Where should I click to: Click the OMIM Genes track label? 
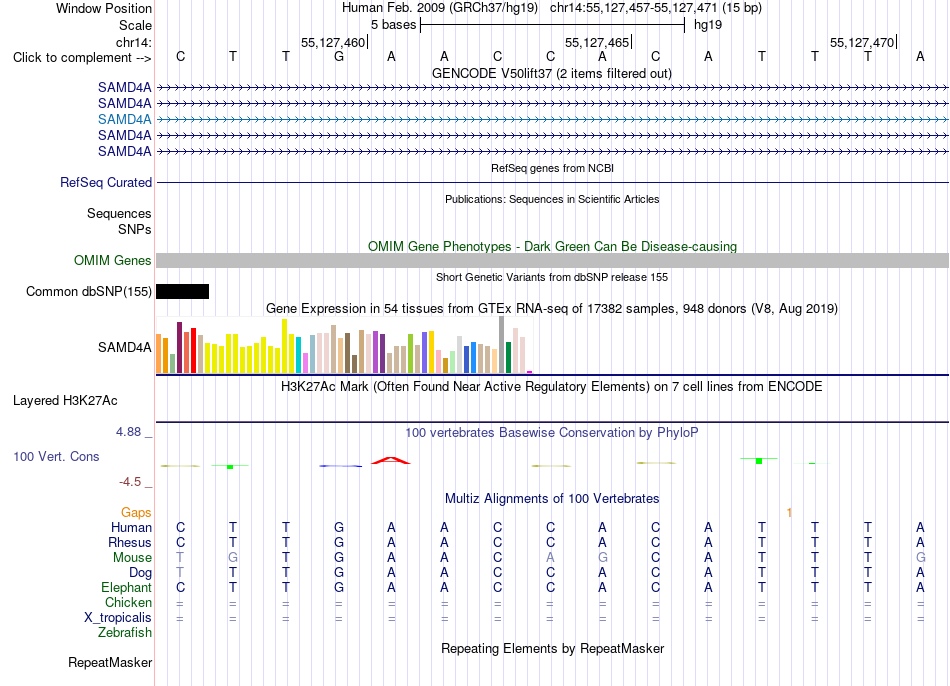coord(113,261)
